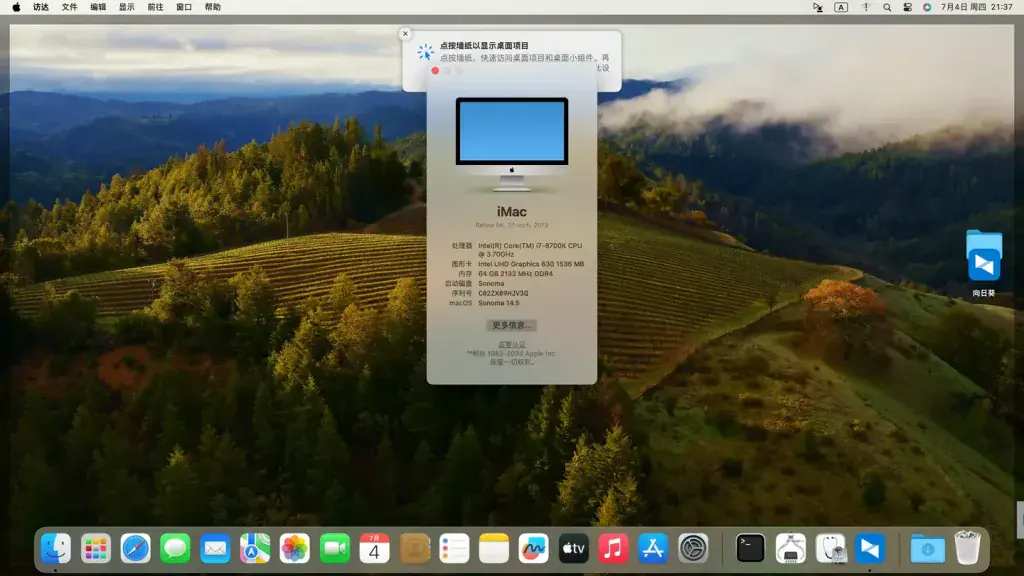Open System Settings from the Dock
The height and width of the screenshot is (576, 1024).
tap(693, 548)
